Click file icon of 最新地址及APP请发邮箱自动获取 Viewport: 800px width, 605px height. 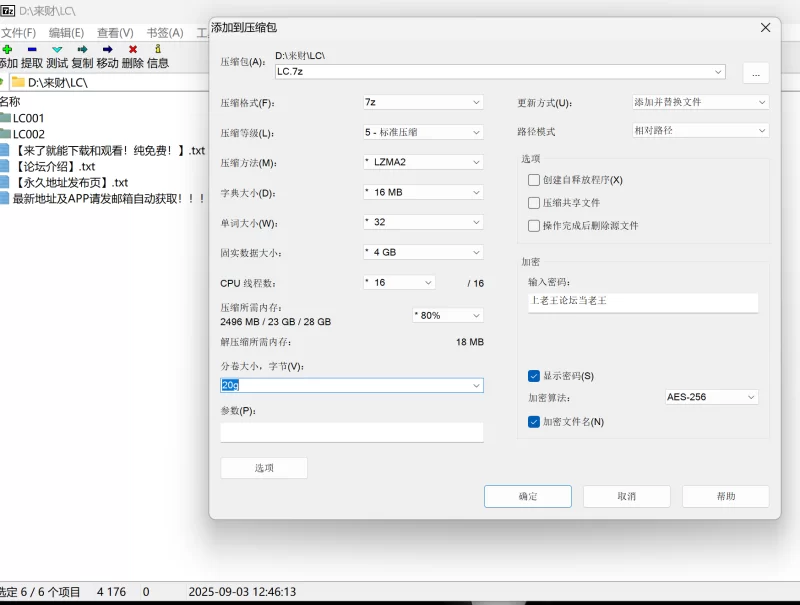tap(5, 198)
